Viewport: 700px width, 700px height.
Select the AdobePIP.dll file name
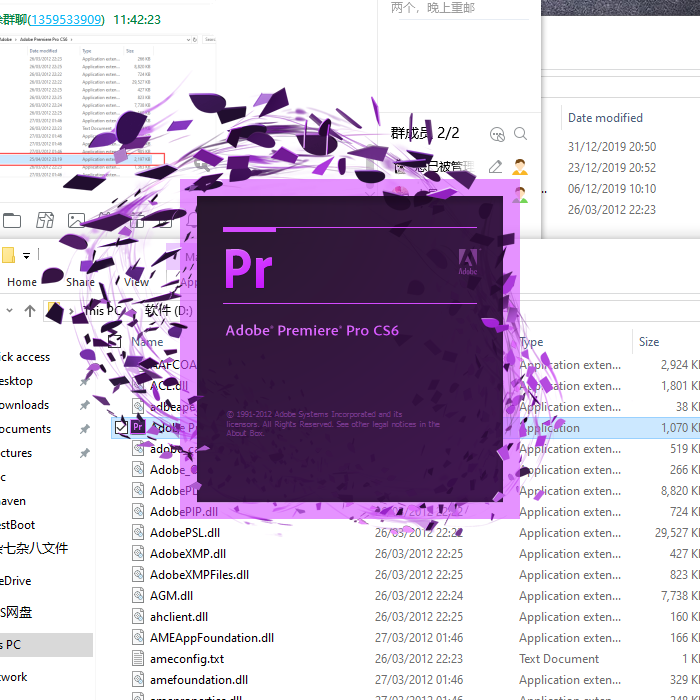(x=184, y=512)
